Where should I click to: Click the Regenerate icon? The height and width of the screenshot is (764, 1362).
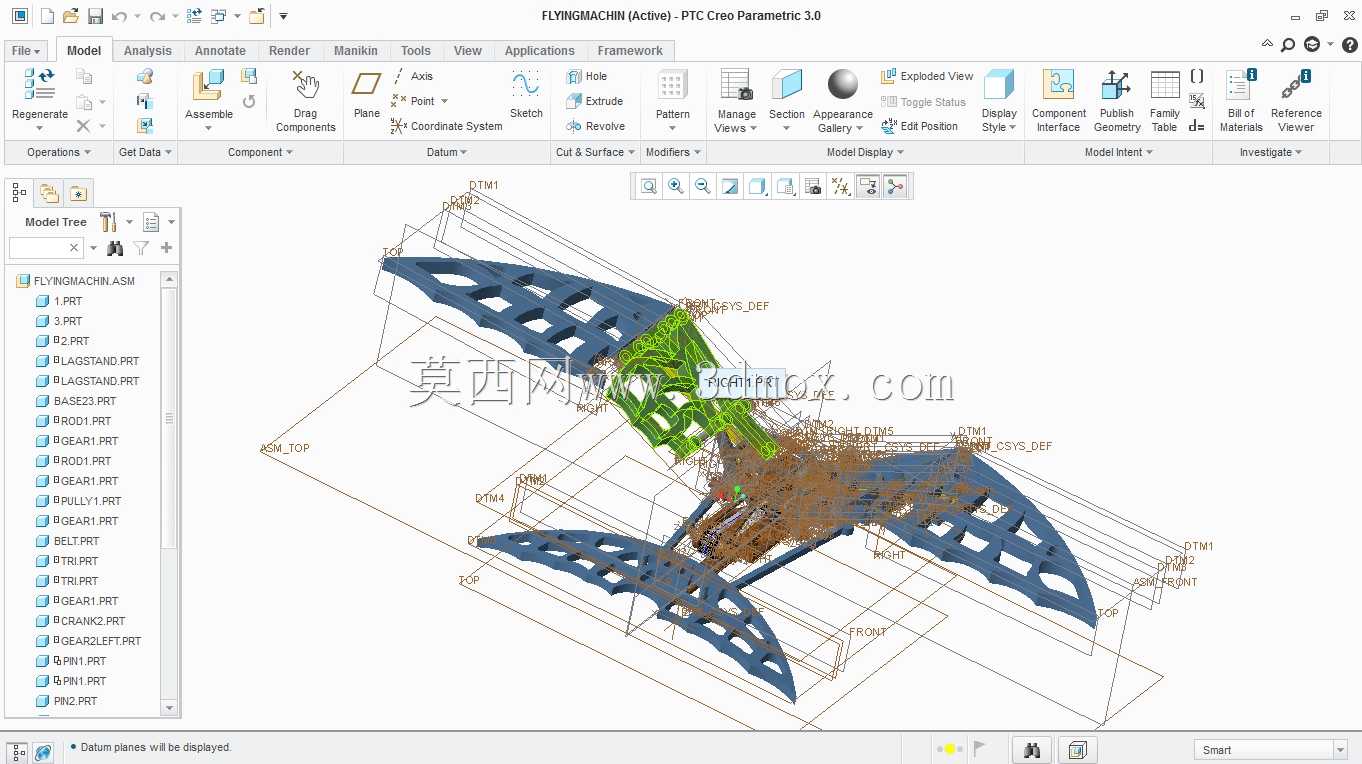point(40,85)
